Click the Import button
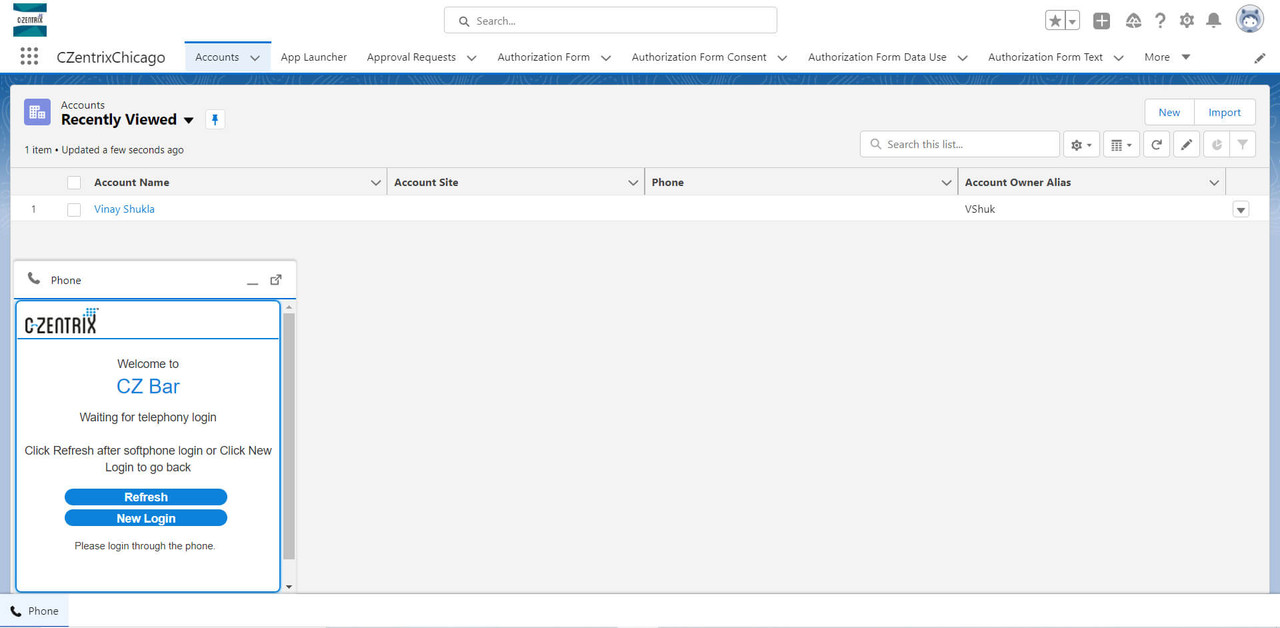Screen dimensions: 1280x628 [1224, 112]
